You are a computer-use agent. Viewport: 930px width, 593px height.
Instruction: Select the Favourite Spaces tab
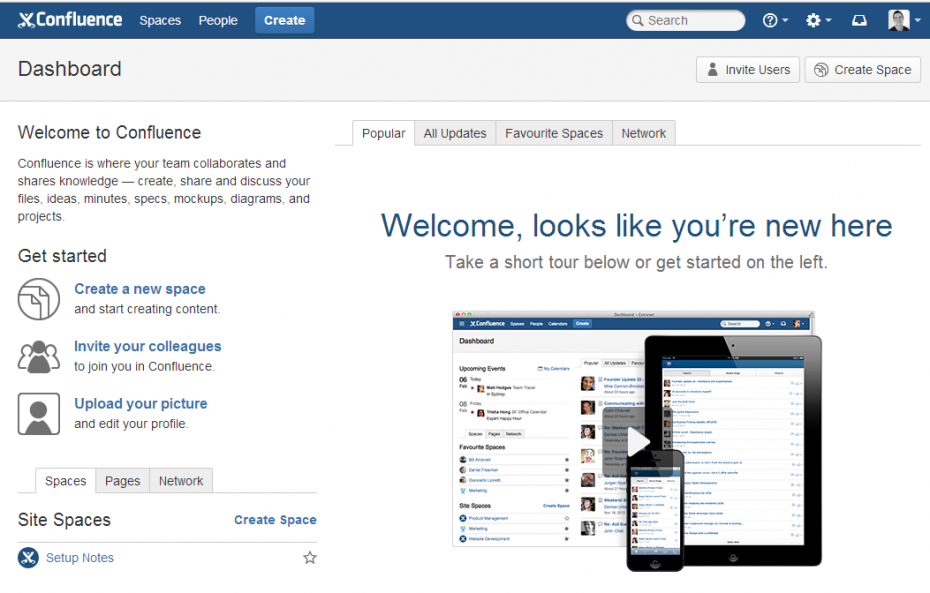pyautogui.click(x=553, y=132)
